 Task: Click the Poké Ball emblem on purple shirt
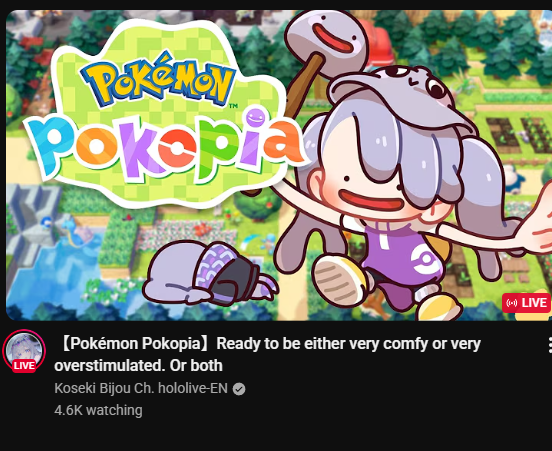[x=425, y=261]
